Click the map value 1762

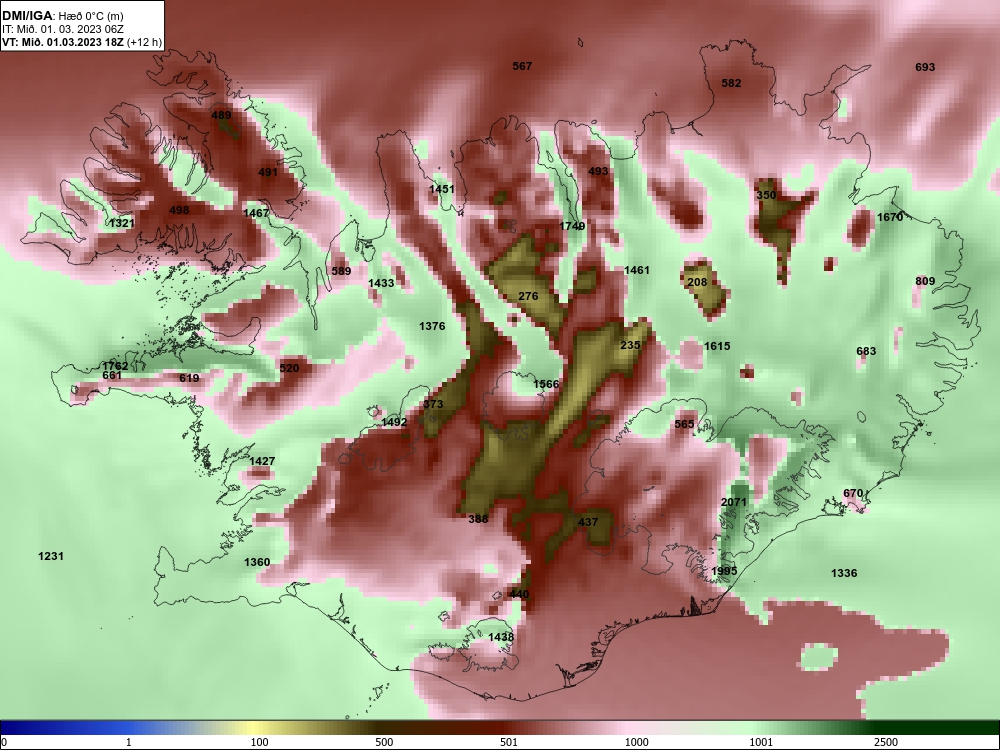(115, 366)
